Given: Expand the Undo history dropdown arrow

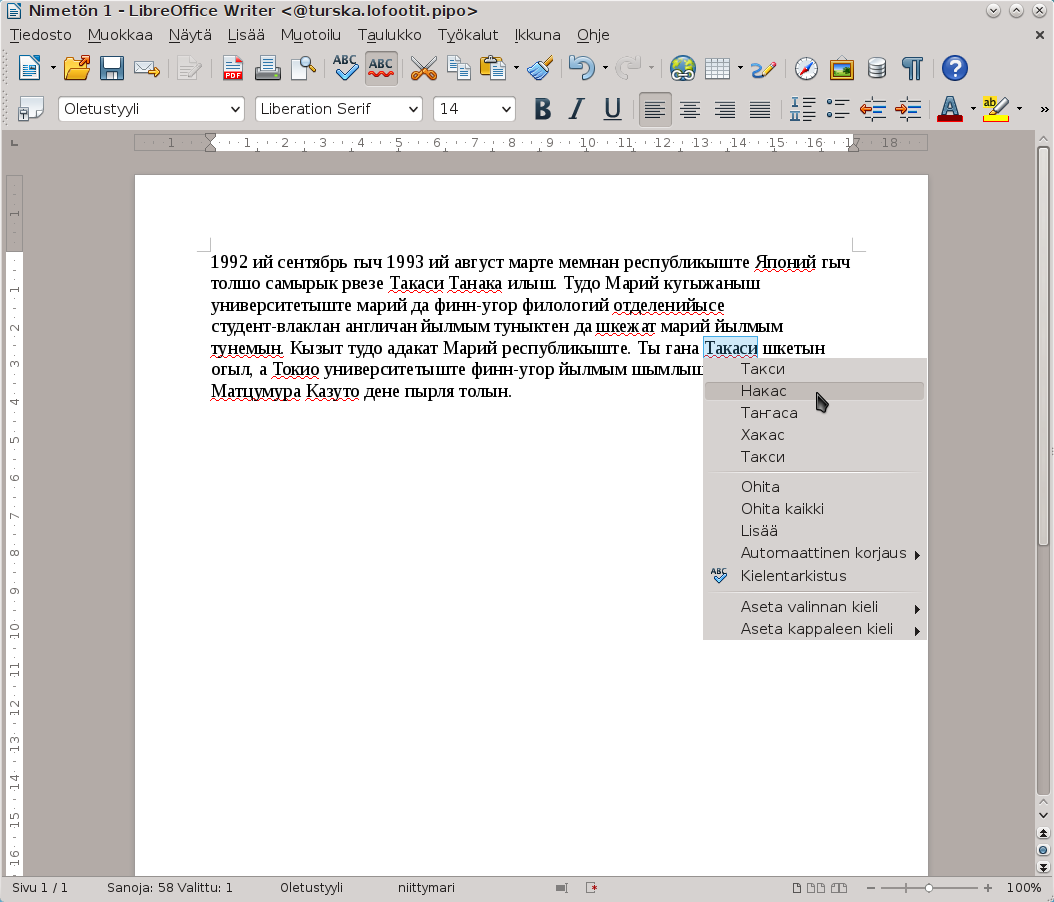Looking at the screenshot, I should (605, 68).
